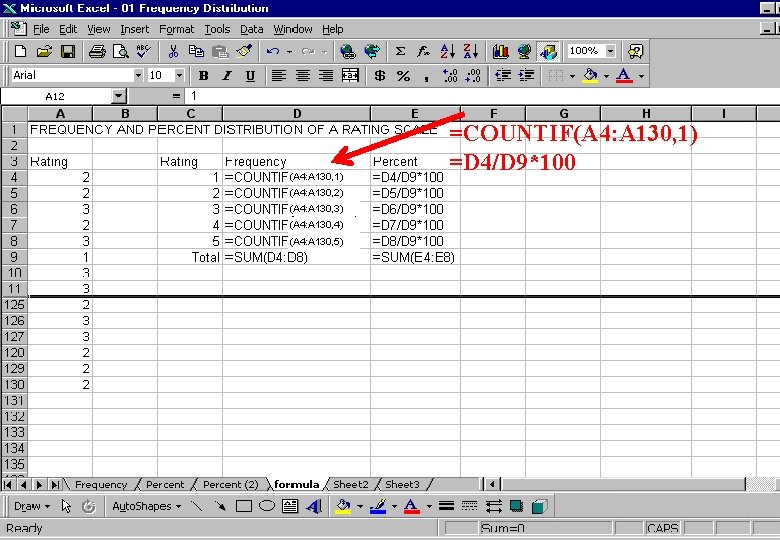Expand the Arial font name dropdown
780x540 pixels.
tap(138, 76)
